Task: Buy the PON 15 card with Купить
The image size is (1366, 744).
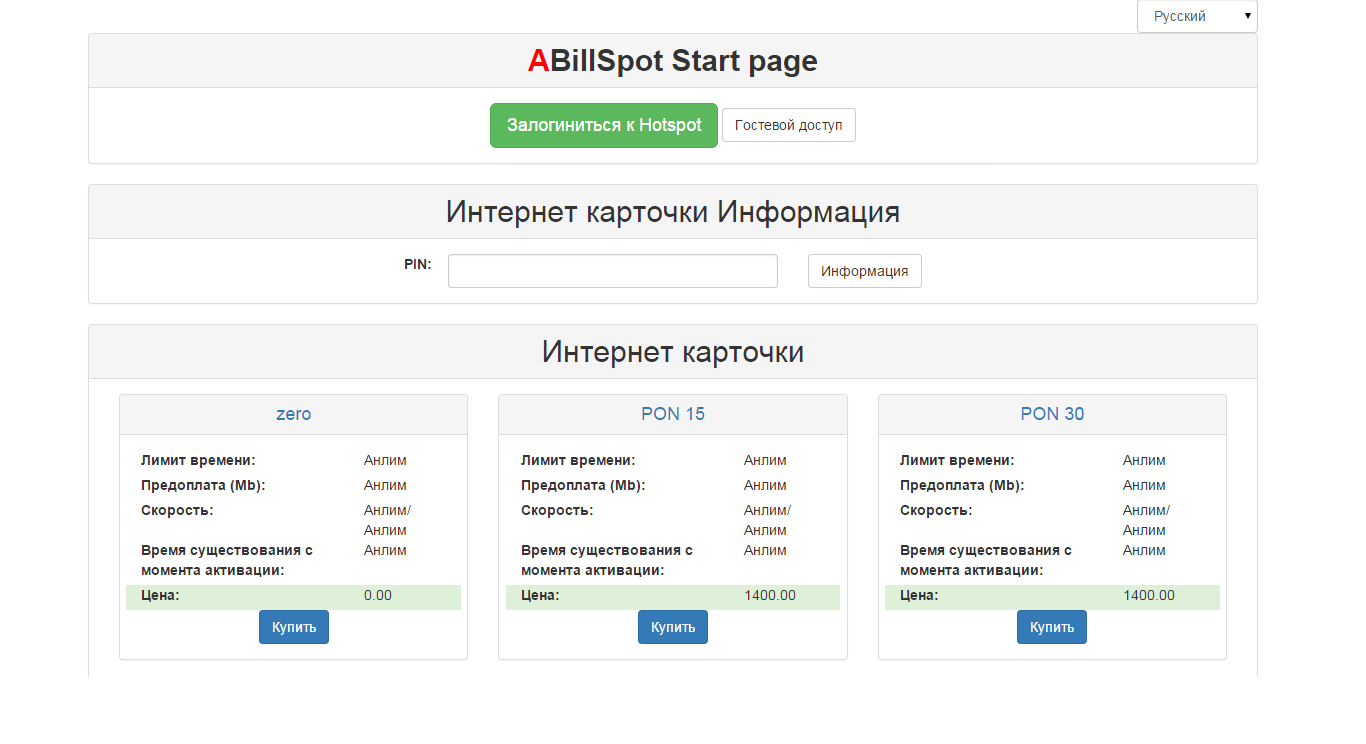Action: pos(673,627)
